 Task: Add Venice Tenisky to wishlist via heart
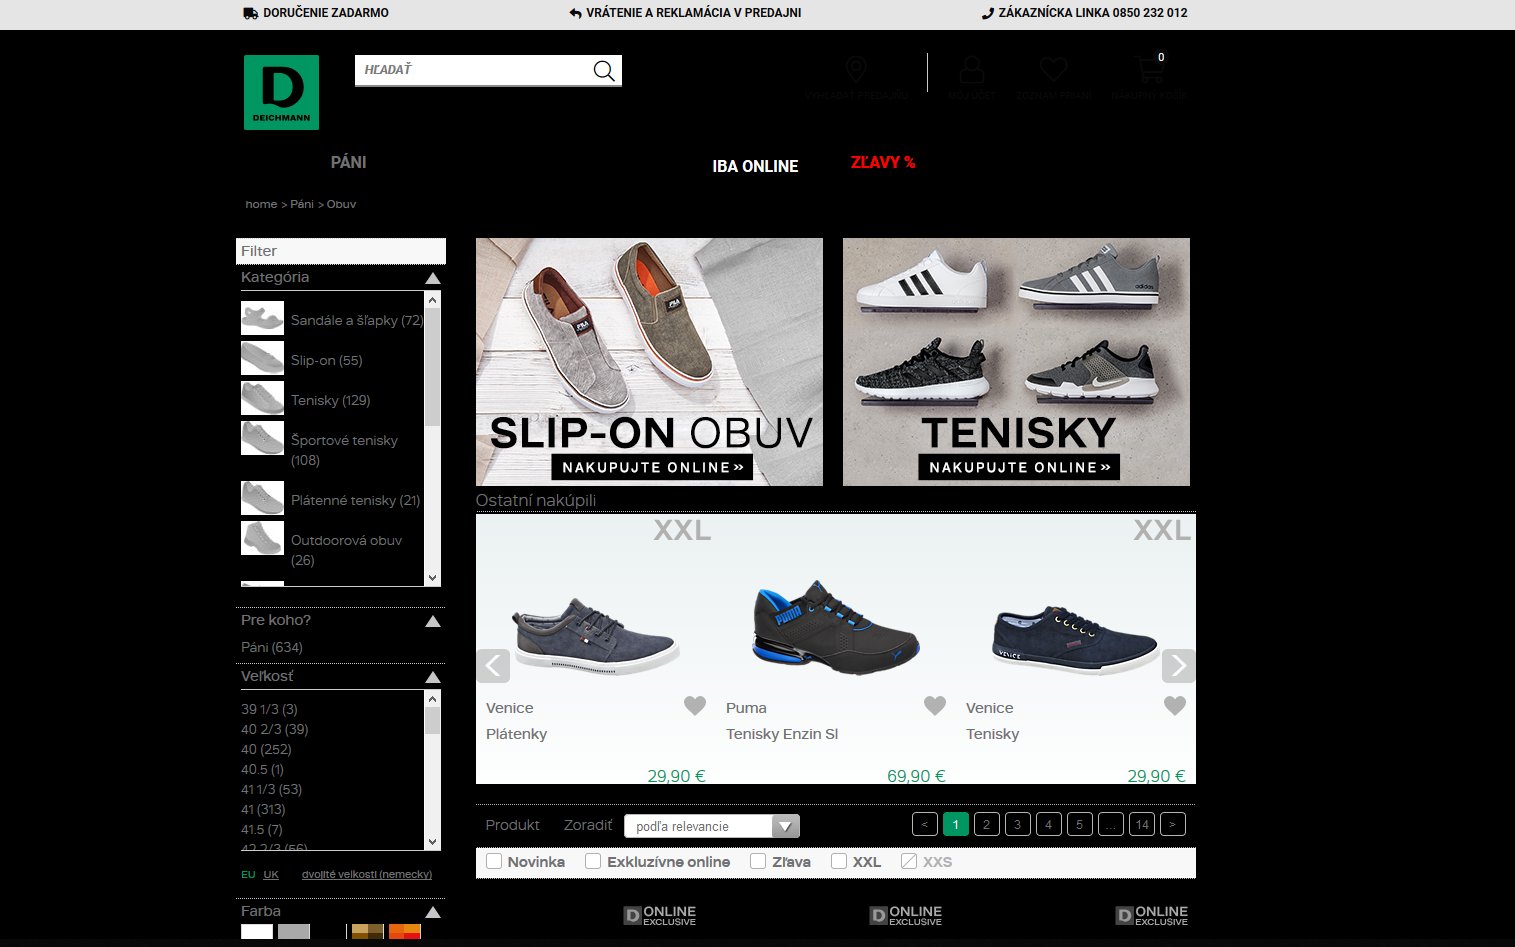1175,706
